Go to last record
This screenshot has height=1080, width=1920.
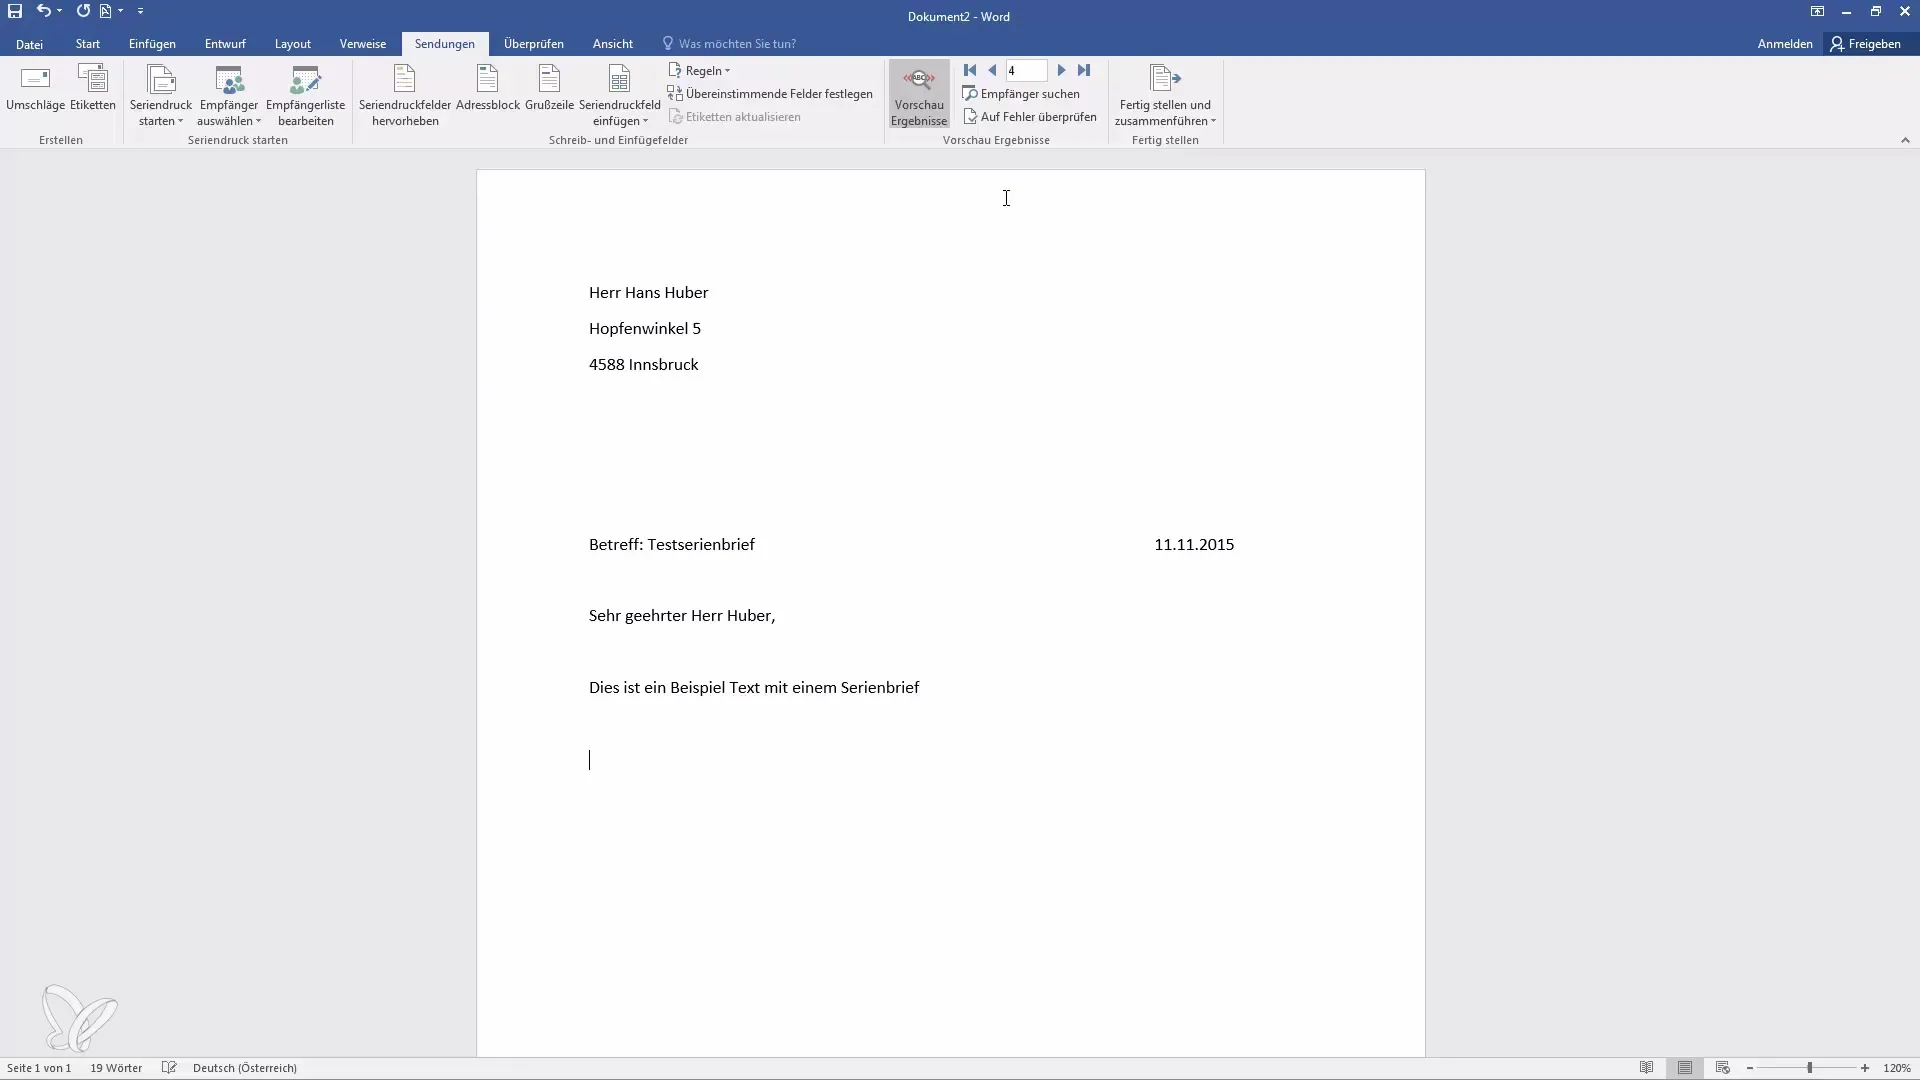(1084, 70)
